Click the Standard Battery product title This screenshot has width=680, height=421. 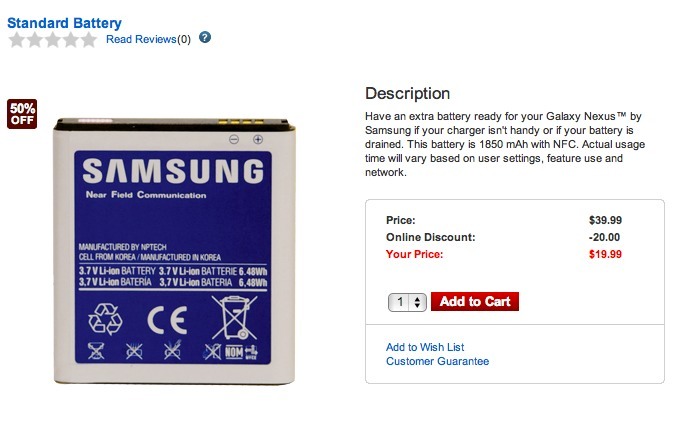click(x=64, y=22)
